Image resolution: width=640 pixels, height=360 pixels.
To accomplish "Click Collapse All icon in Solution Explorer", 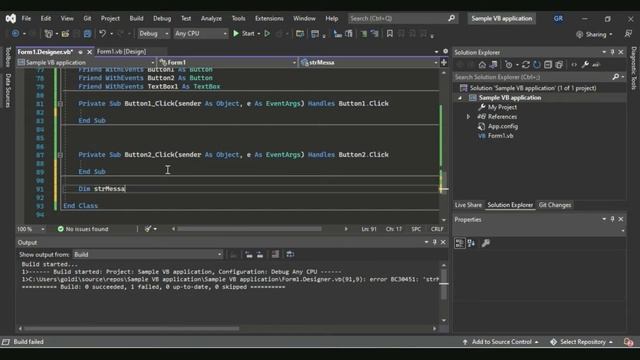I will (x=548, y=64).
